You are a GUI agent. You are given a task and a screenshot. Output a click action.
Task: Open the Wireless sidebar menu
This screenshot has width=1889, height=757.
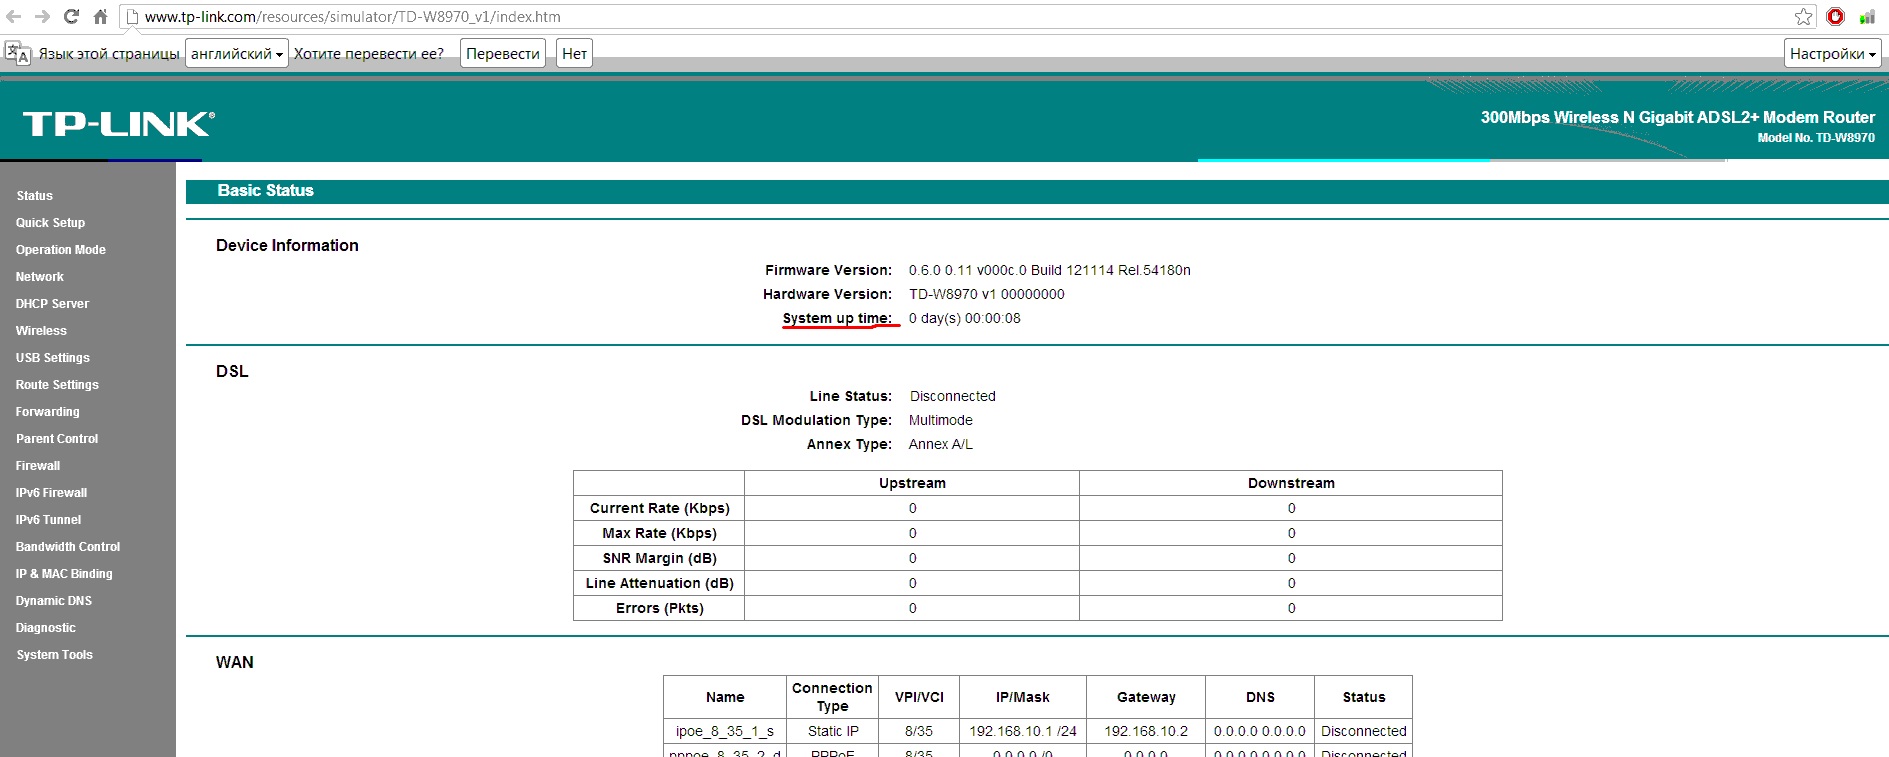pyautogui.click(x=41, y=331)
